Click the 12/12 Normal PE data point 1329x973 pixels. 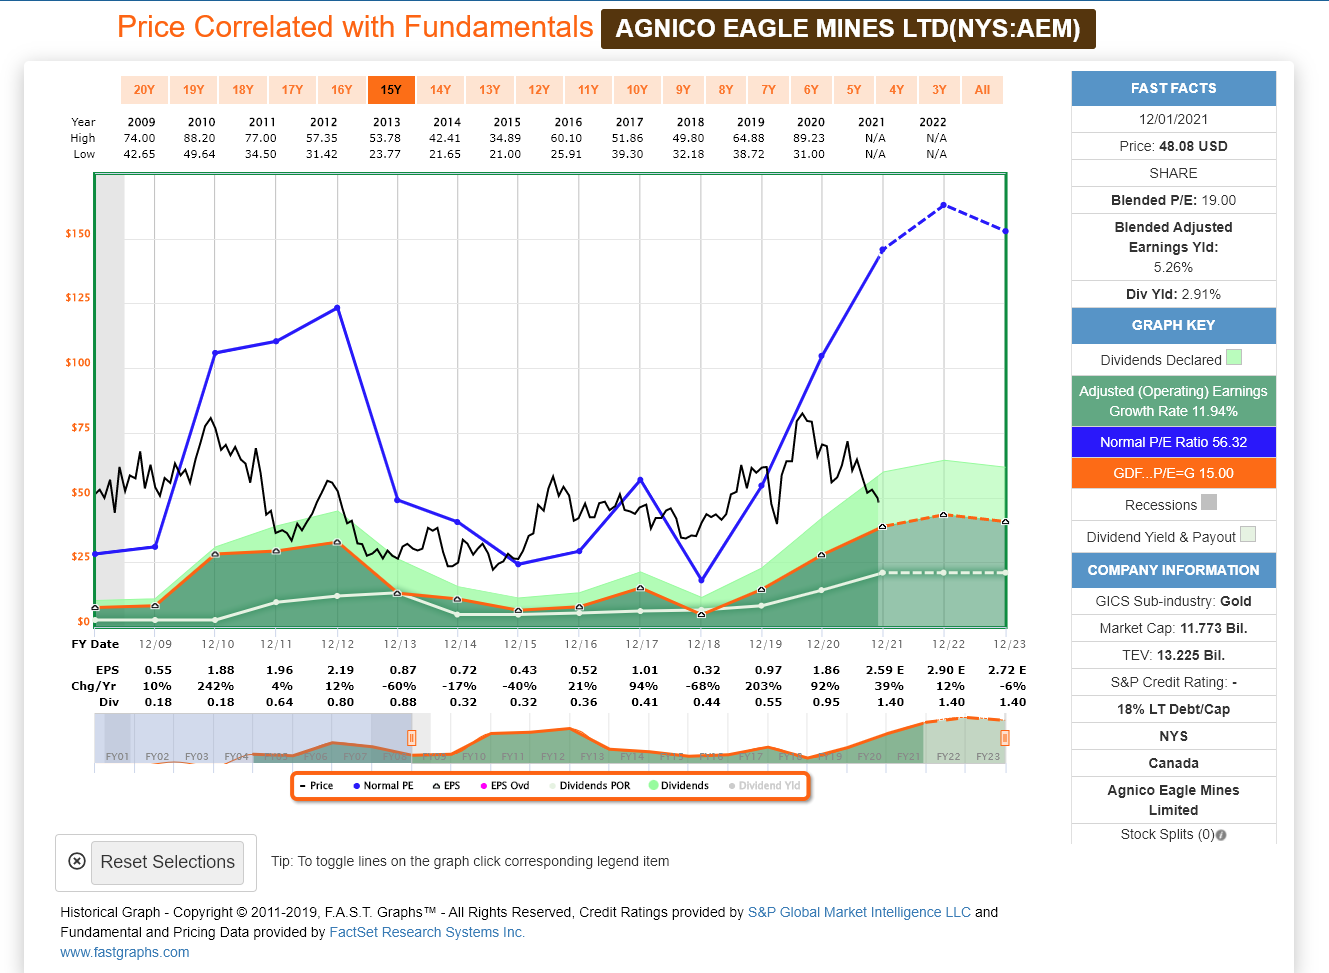(x=337, y=308)
